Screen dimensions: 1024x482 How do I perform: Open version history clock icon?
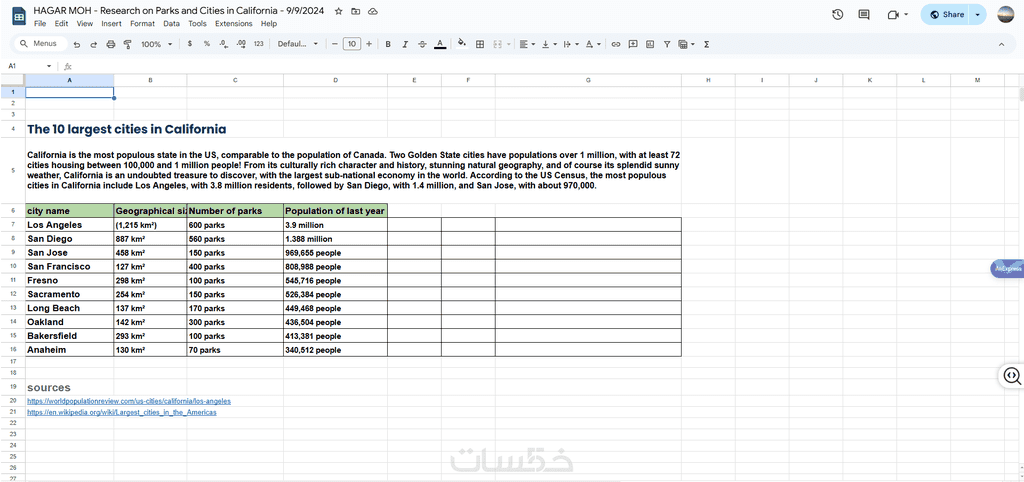pos(838,14)
